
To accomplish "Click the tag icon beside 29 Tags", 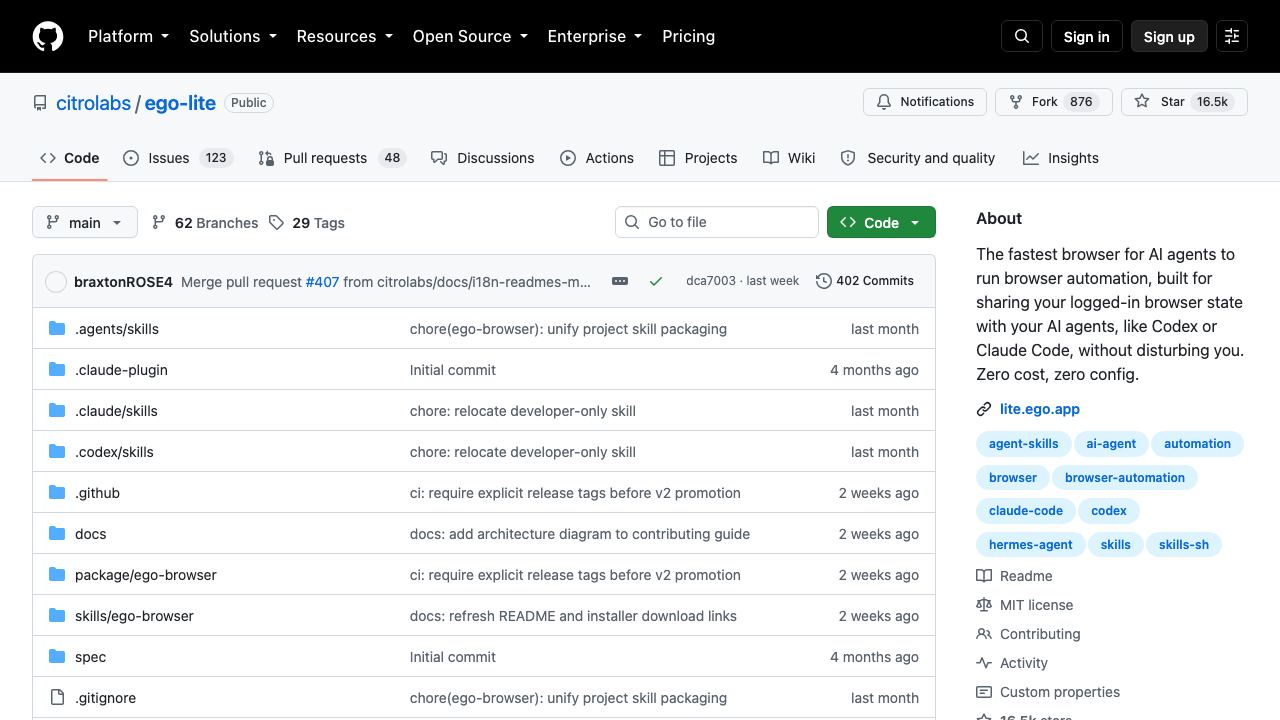I will coord(277,223).
